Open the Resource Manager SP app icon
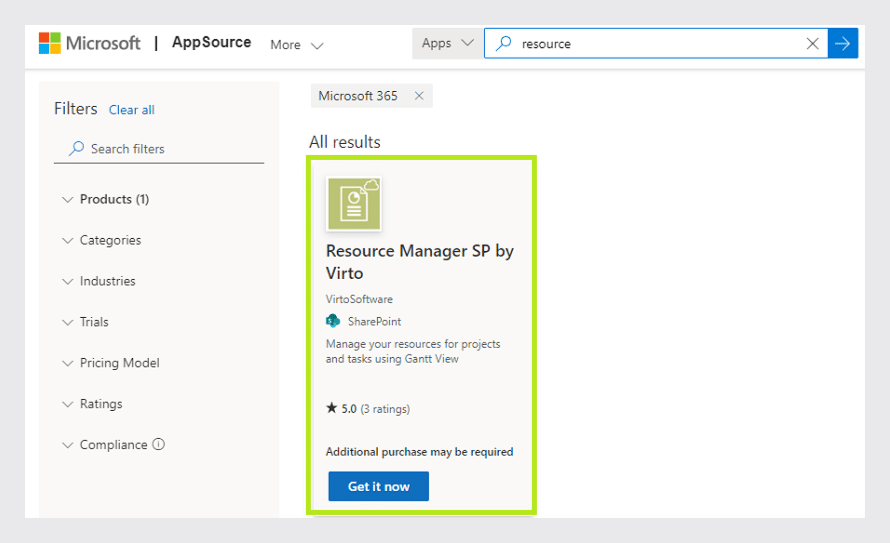Viewport: 890px width, 543px height. point(354,204)
